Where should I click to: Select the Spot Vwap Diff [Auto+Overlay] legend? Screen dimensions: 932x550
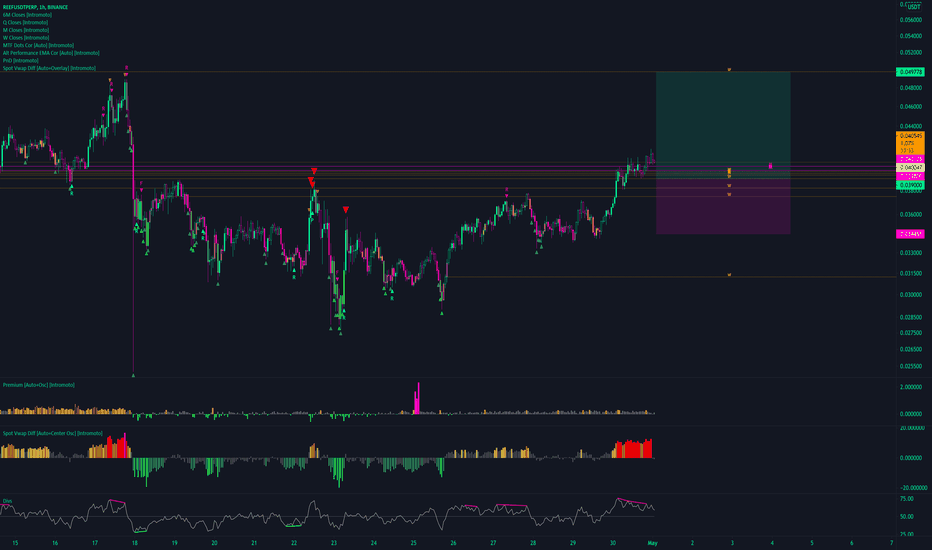click(x=49, y=68)
